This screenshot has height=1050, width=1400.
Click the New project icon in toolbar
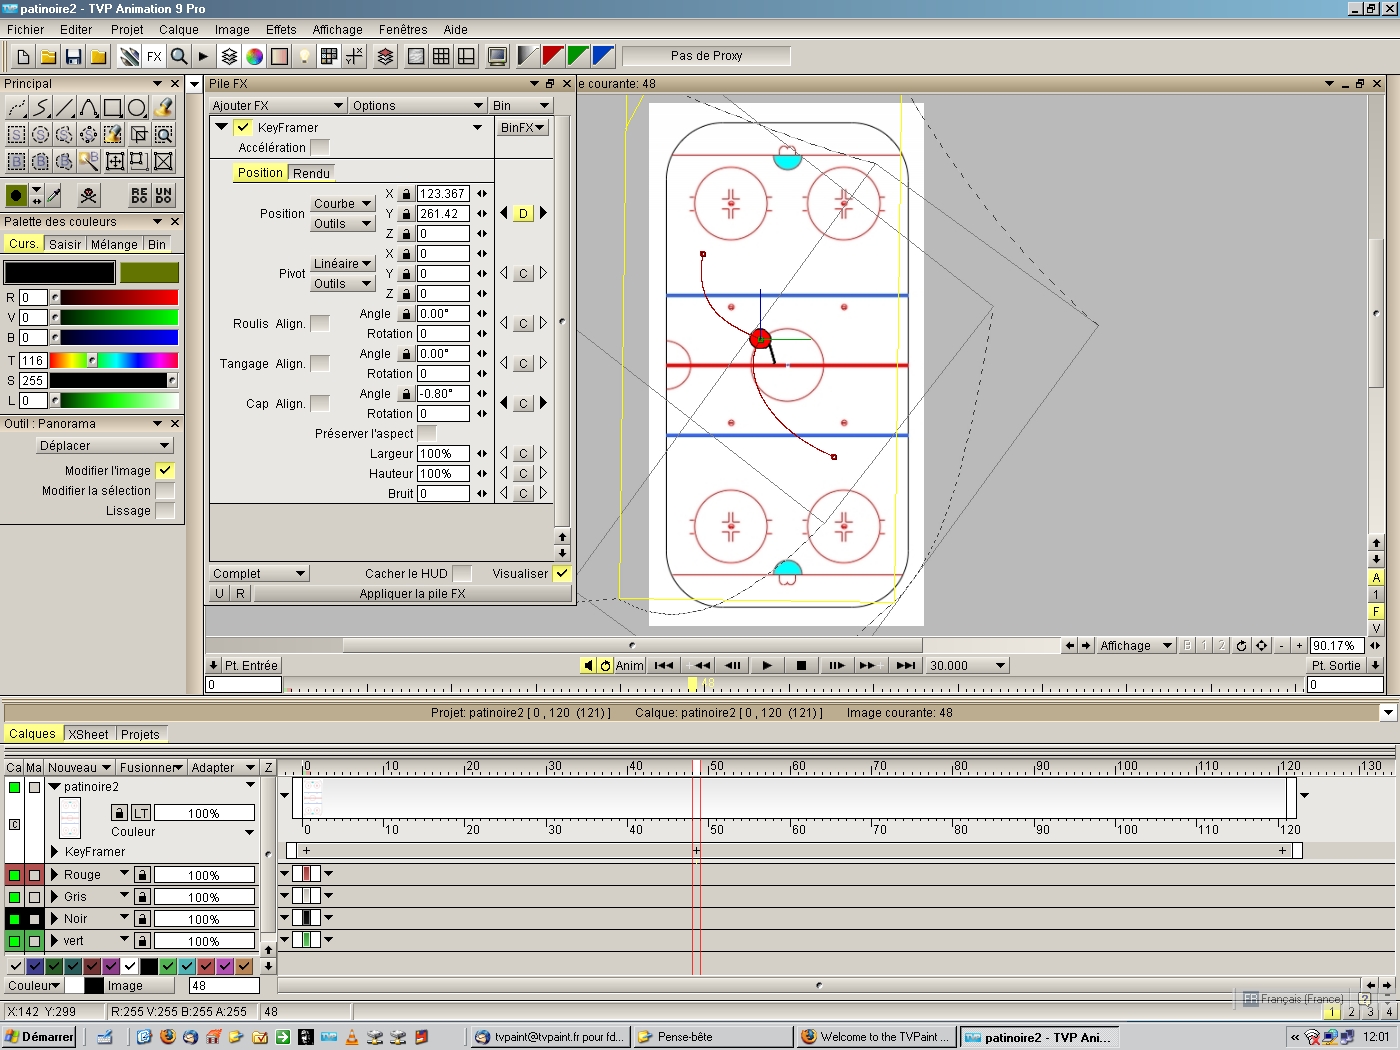coord(23,56)
